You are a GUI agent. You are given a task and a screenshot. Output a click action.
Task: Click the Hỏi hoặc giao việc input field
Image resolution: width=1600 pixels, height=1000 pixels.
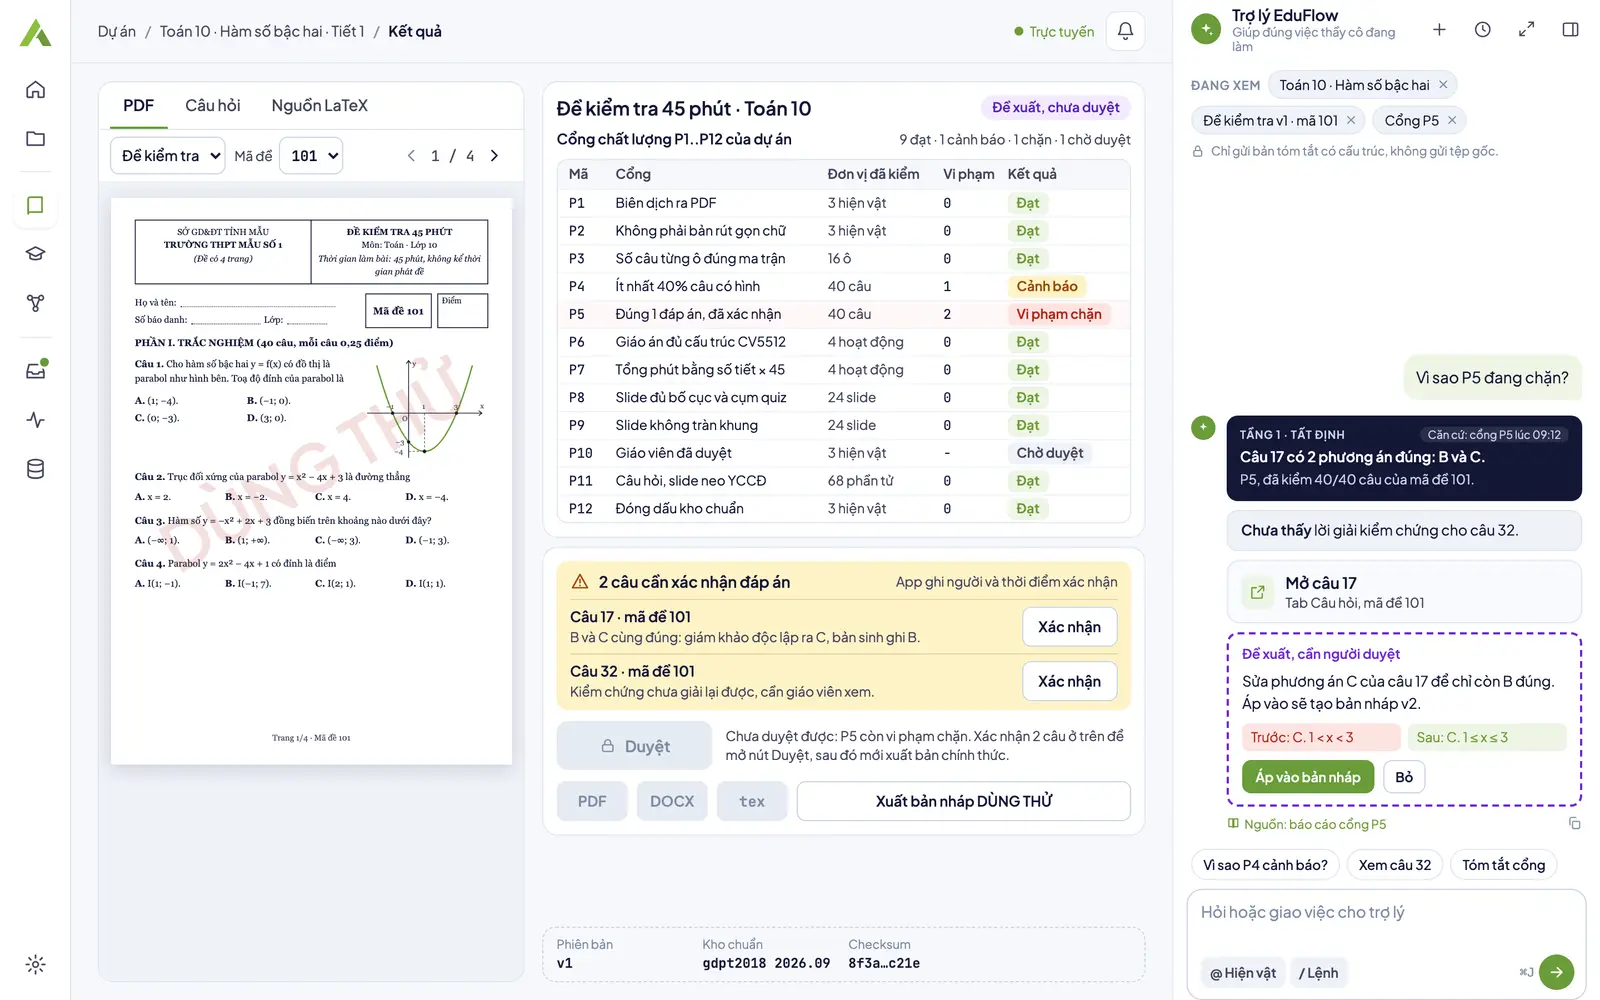coord(1386,912)
